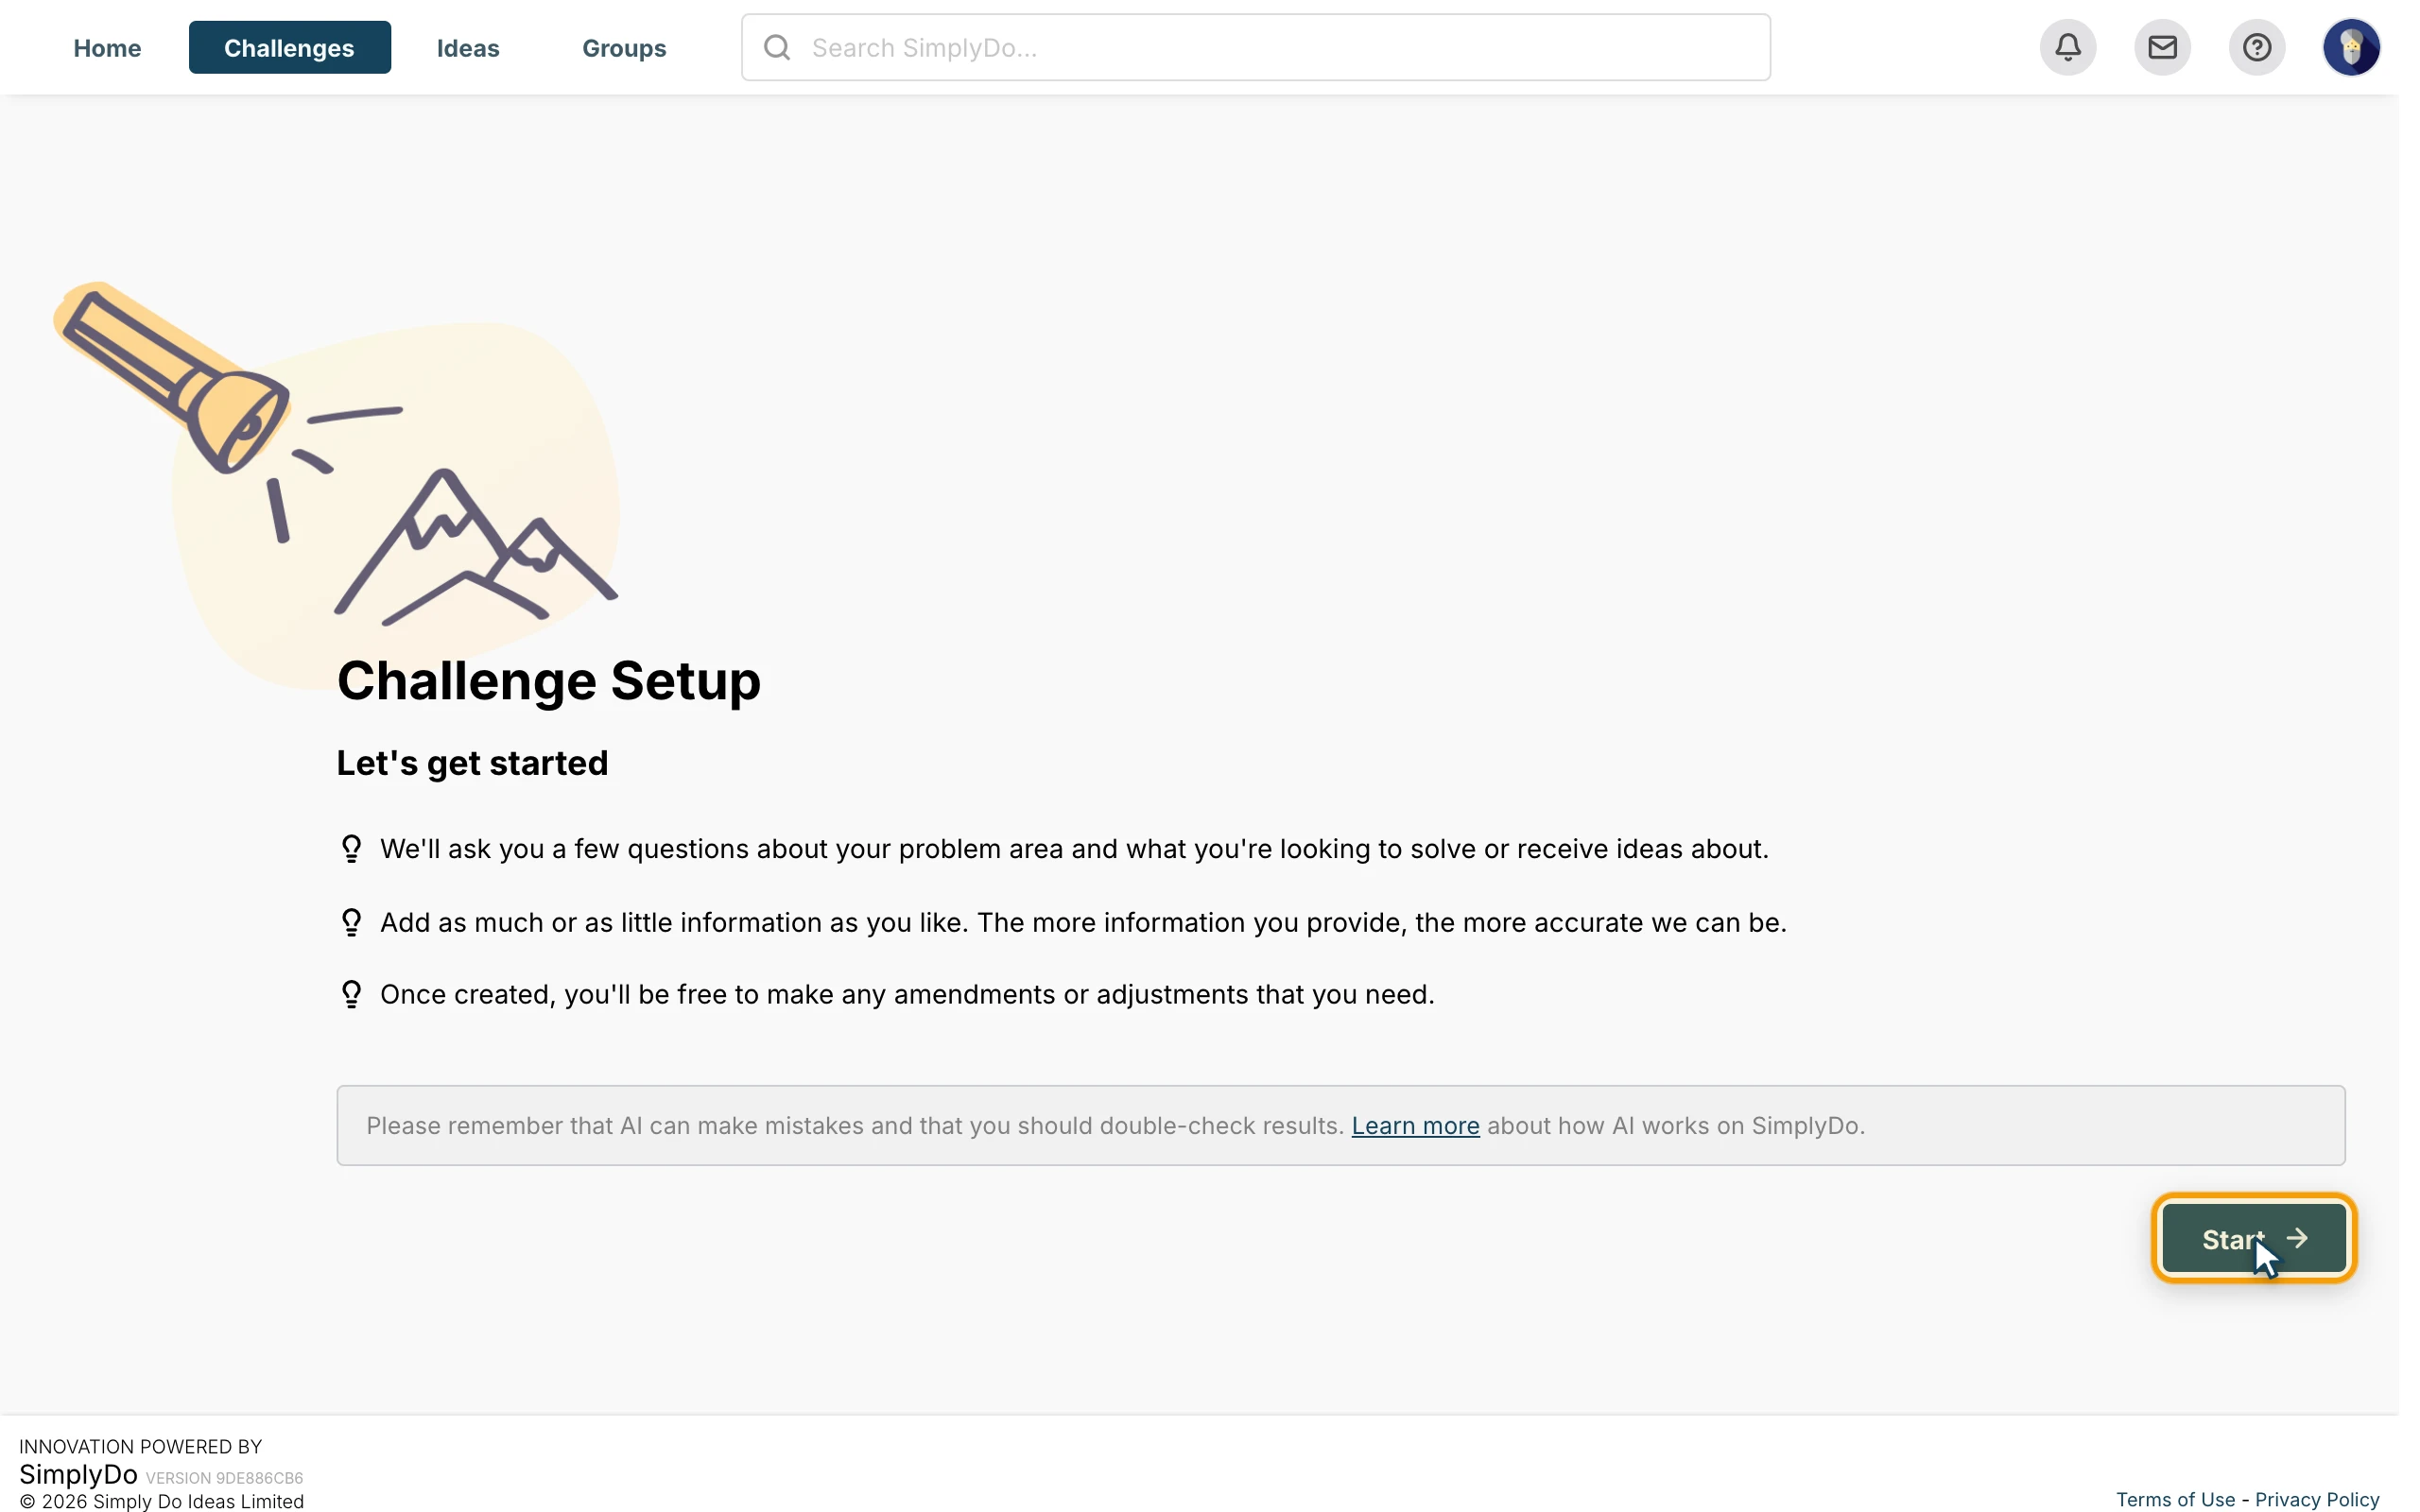Viewport: 2420px width, 1512px height.
Task: Click the SimplyDo footer logo text
Action: [78, 1474]
